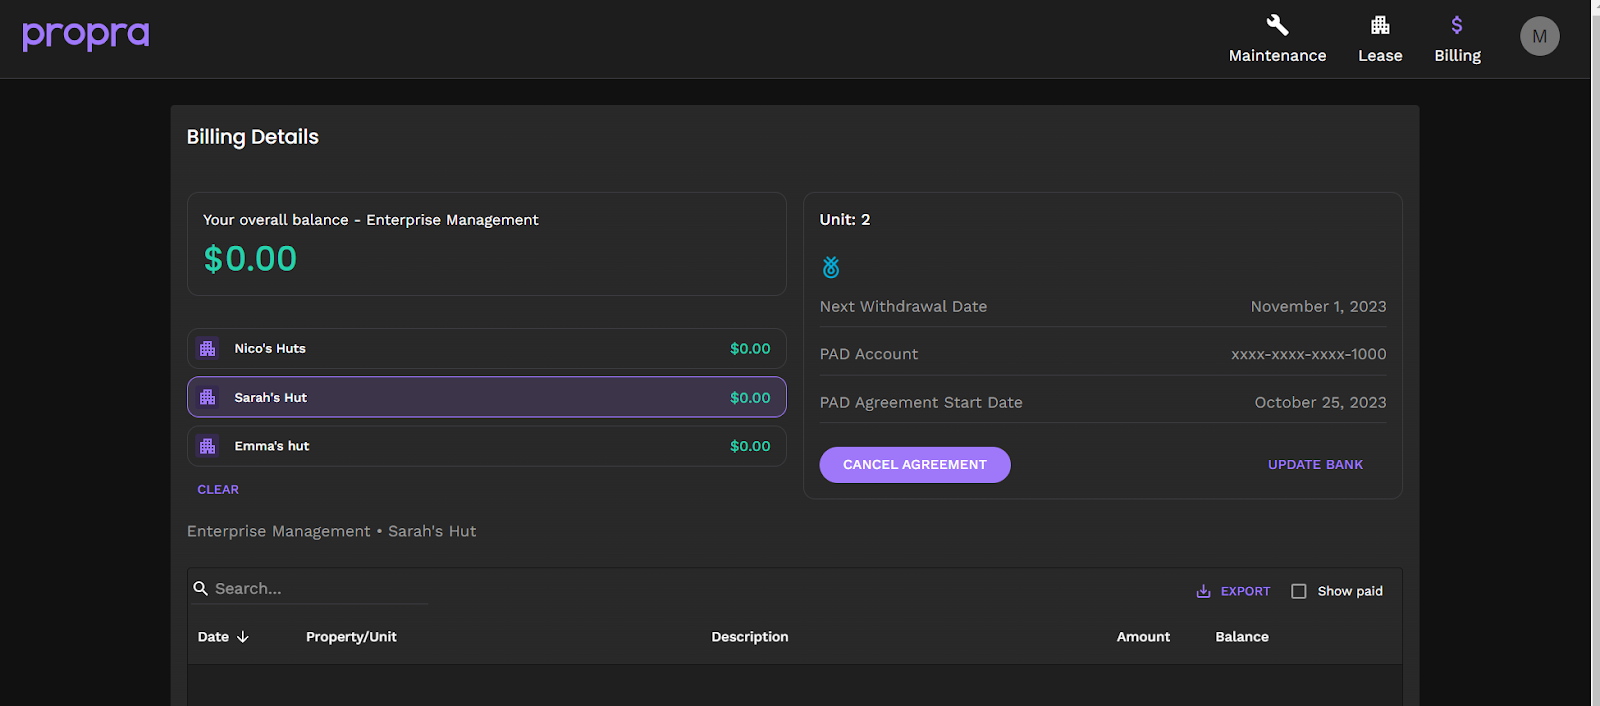Image resolution: width=1600 pixels, height=706 pixels.
Task: Sort by Date using the arrow
Action: coord(243,637)
